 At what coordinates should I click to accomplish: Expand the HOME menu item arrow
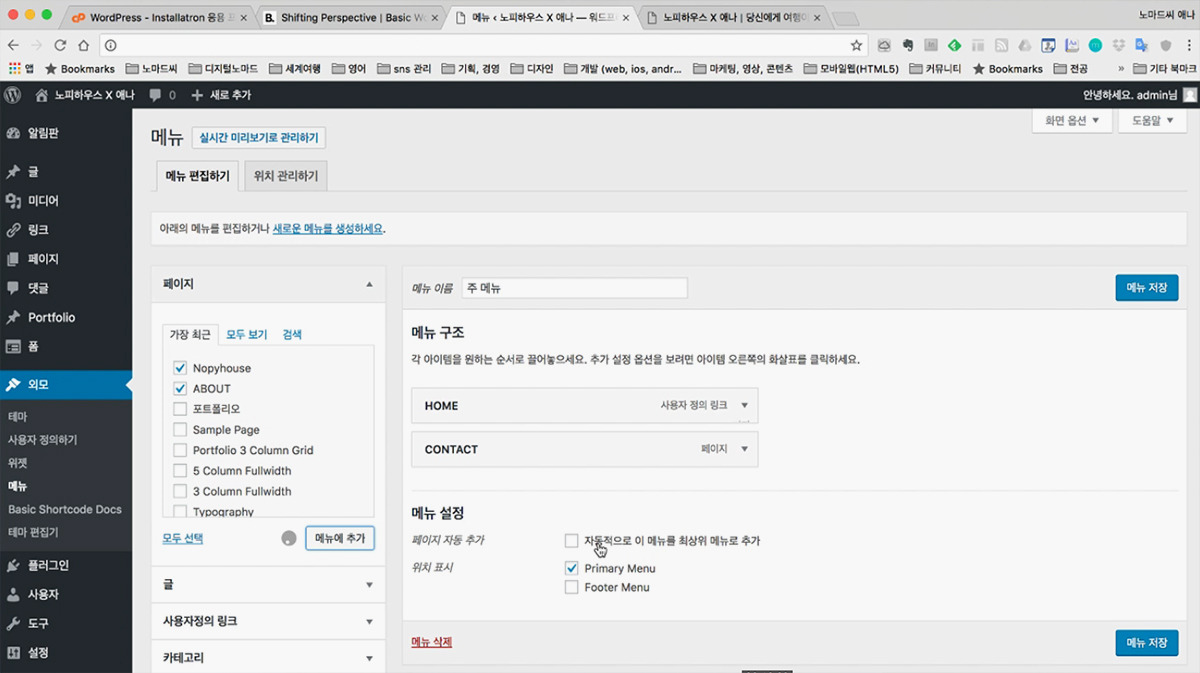[x=744, y=406]
